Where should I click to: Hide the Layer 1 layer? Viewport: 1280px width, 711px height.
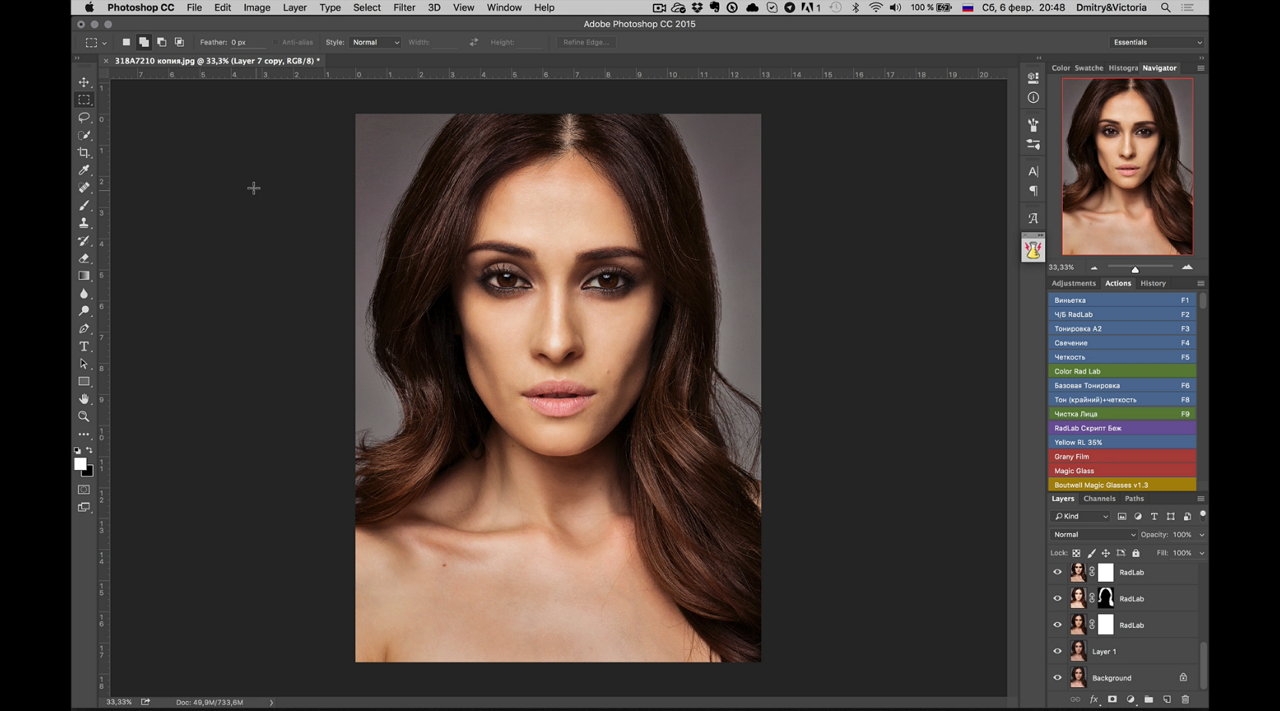point(1057,651)
